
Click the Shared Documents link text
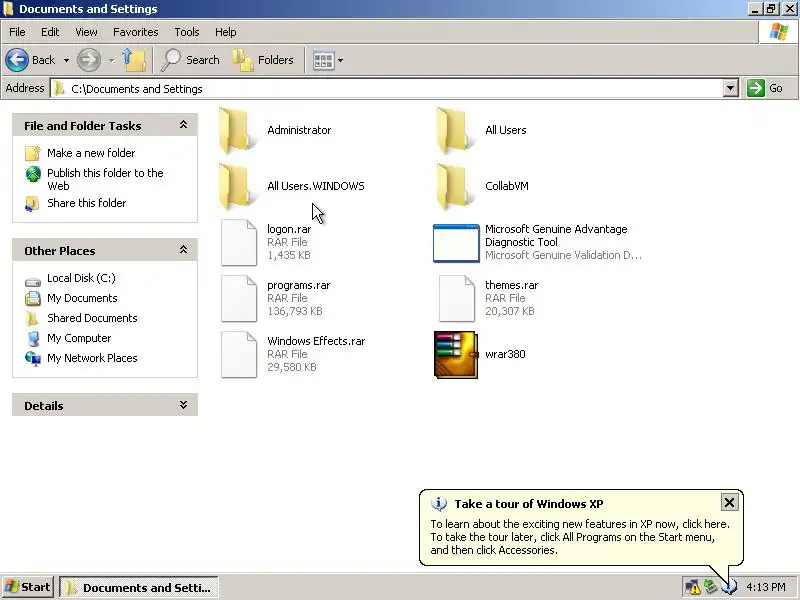92,318
